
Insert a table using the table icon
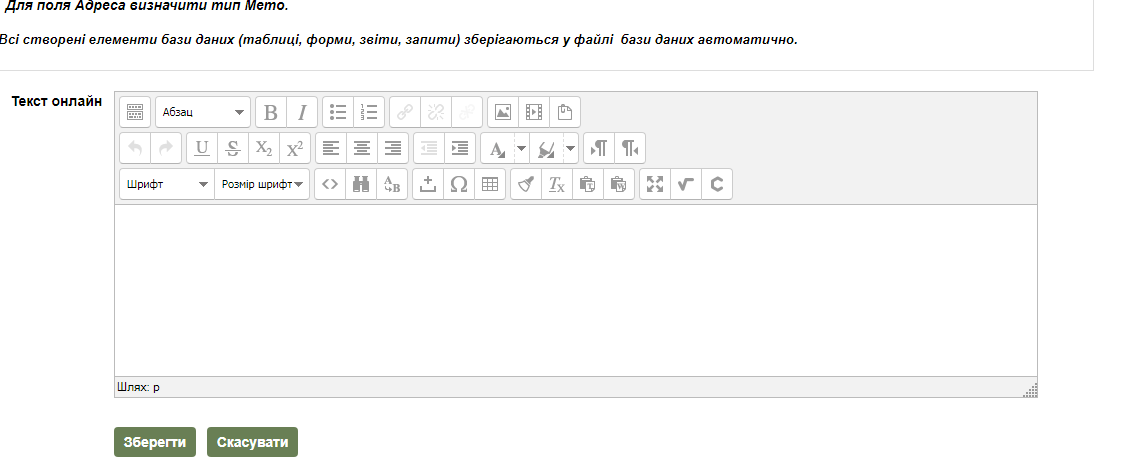click(490, 185)
